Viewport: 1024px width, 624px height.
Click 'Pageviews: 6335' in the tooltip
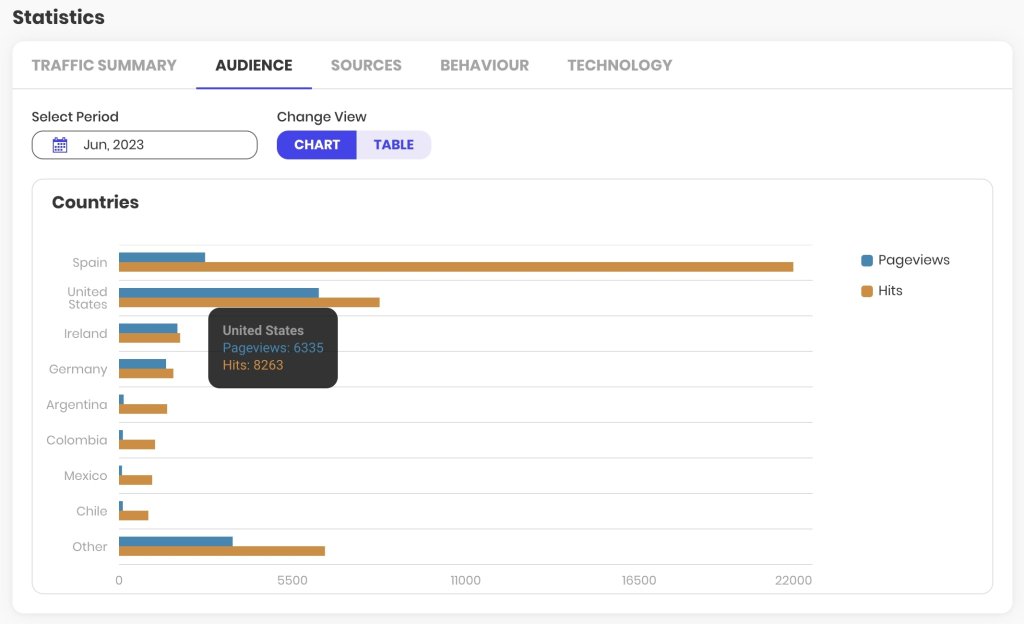tap(273, 348)
